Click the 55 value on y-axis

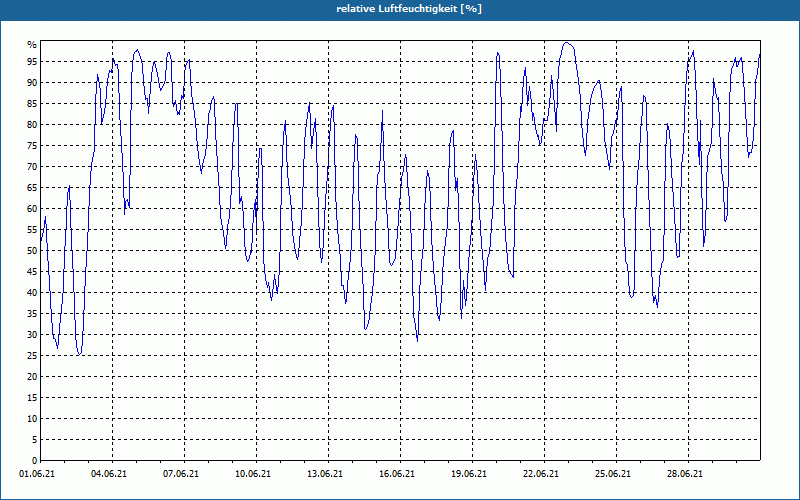(32, 230)
